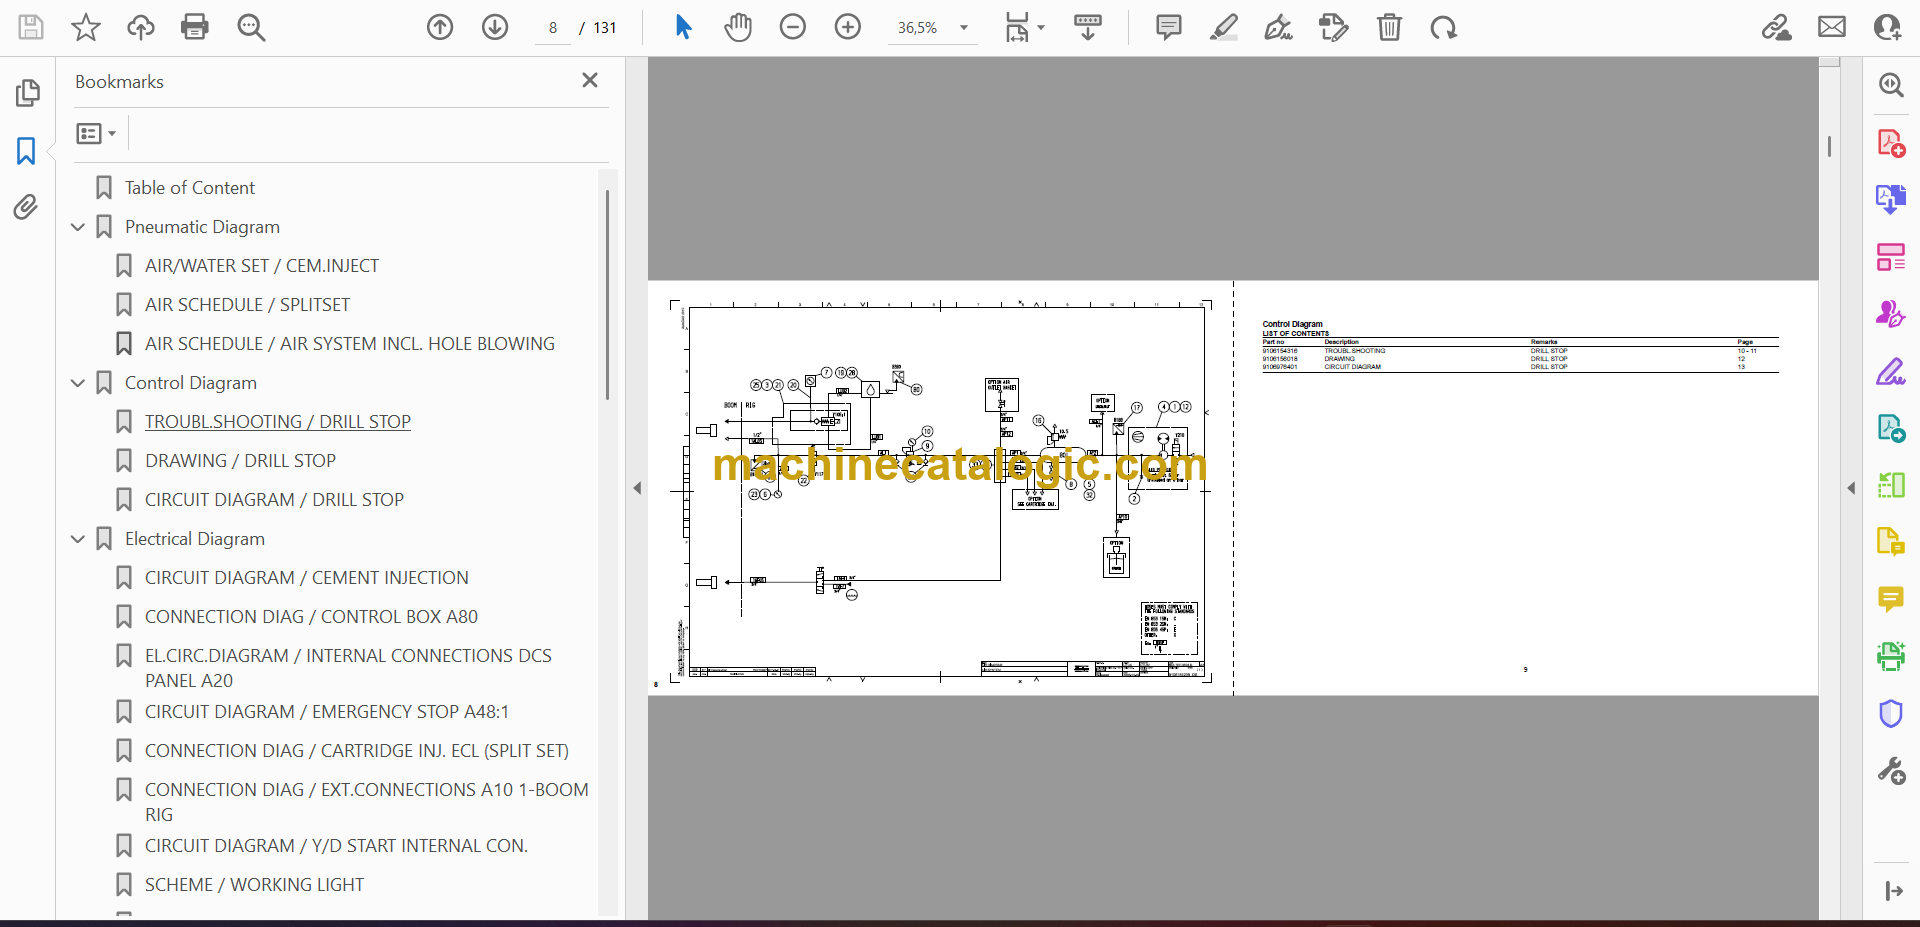The image size is (1920, 927).
Task: Open CIRCUIT DIAGRAM / DRILL STOP bookmark
Action: point(274,500)
